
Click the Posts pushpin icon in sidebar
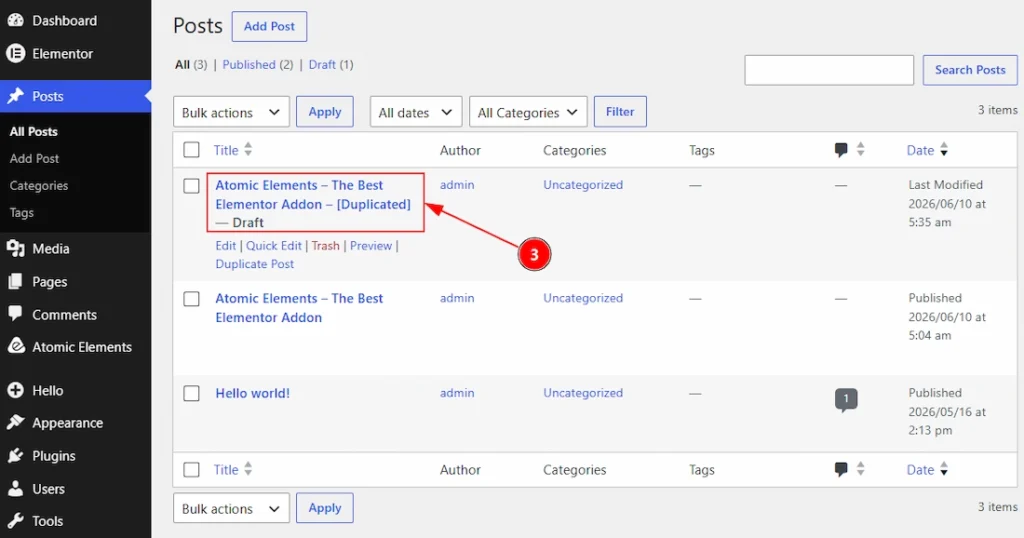(15, 96)
